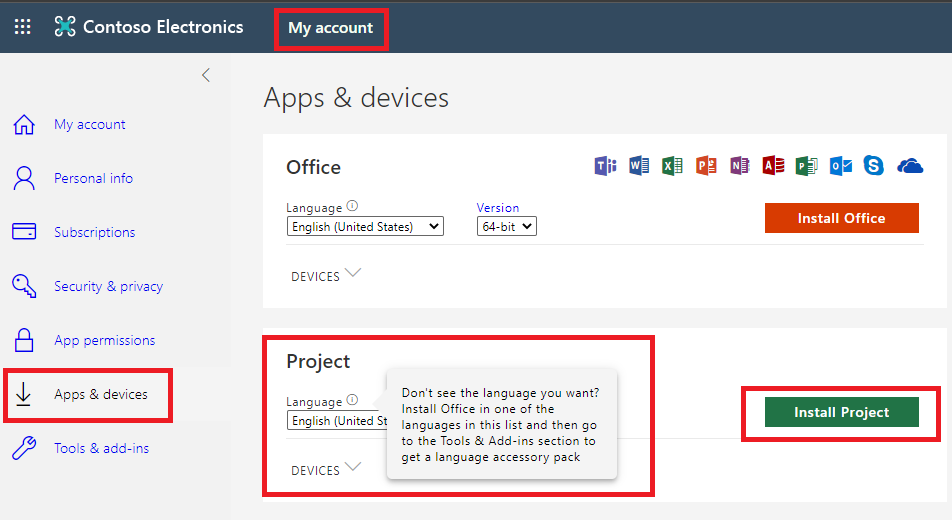Open the app launcher waffle icon
This screenshot has height=520, width=952.
click(22, 27)
